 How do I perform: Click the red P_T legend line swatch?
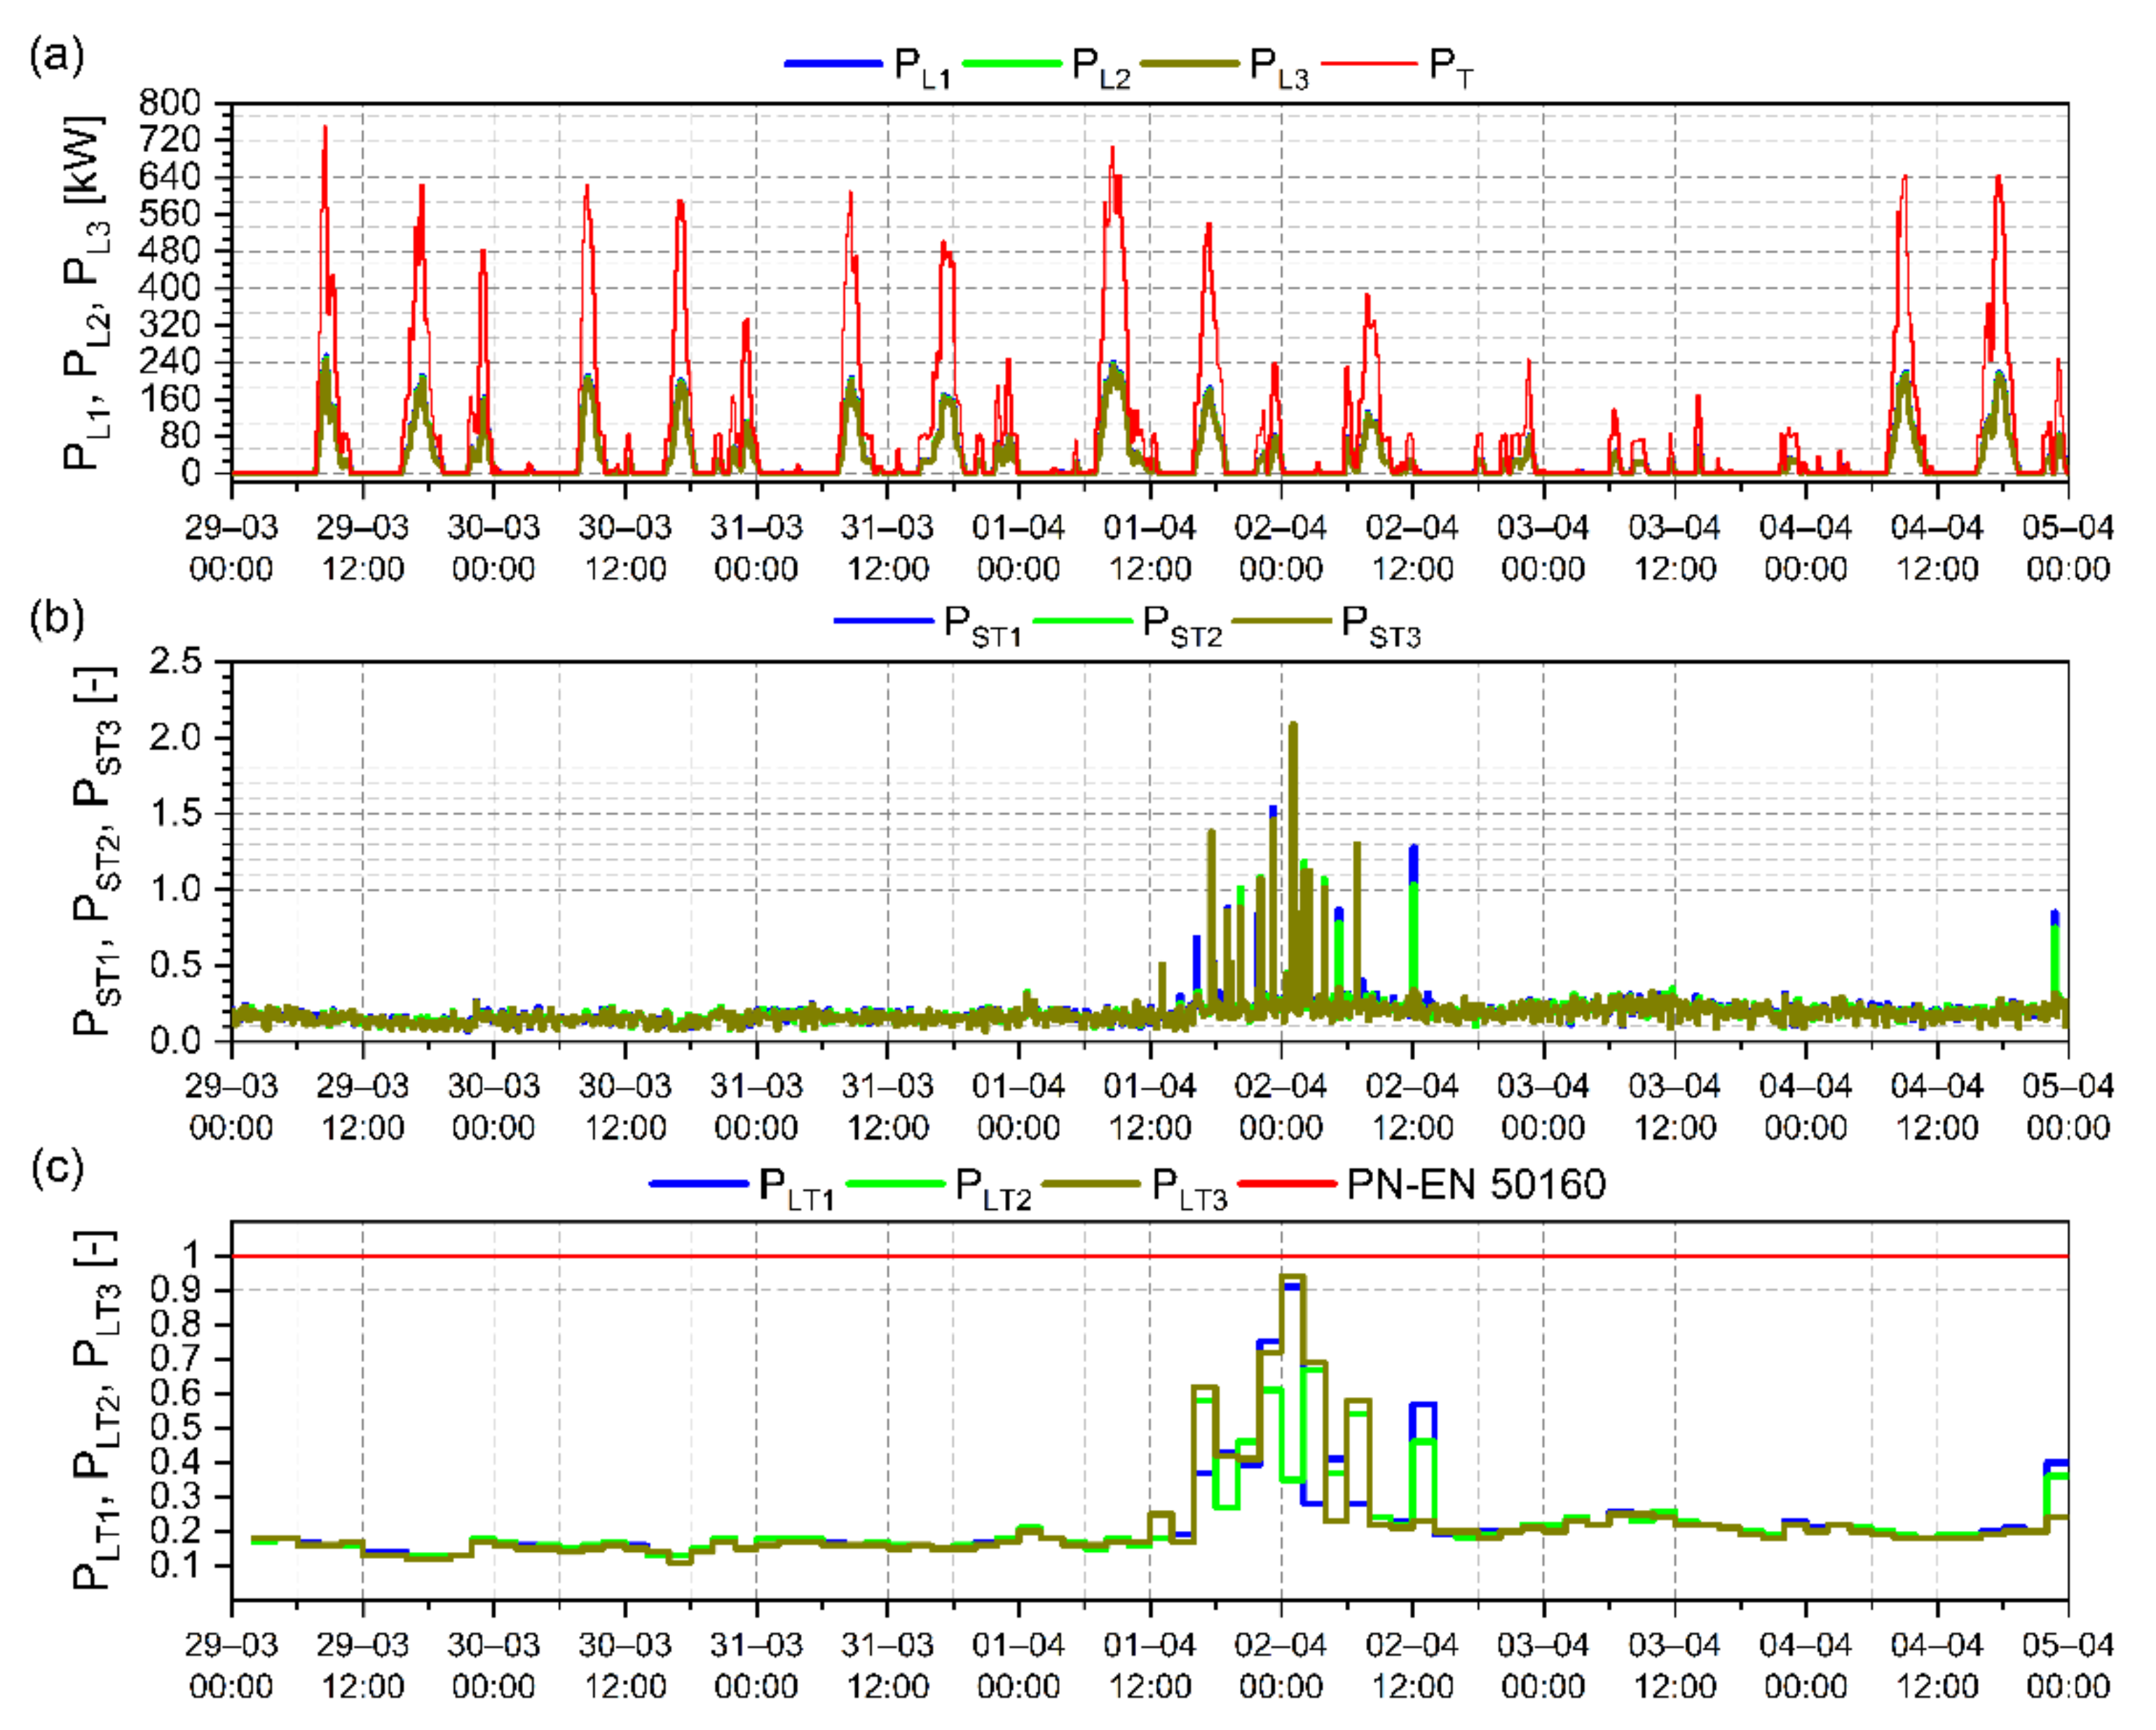tap(1369, 64)
